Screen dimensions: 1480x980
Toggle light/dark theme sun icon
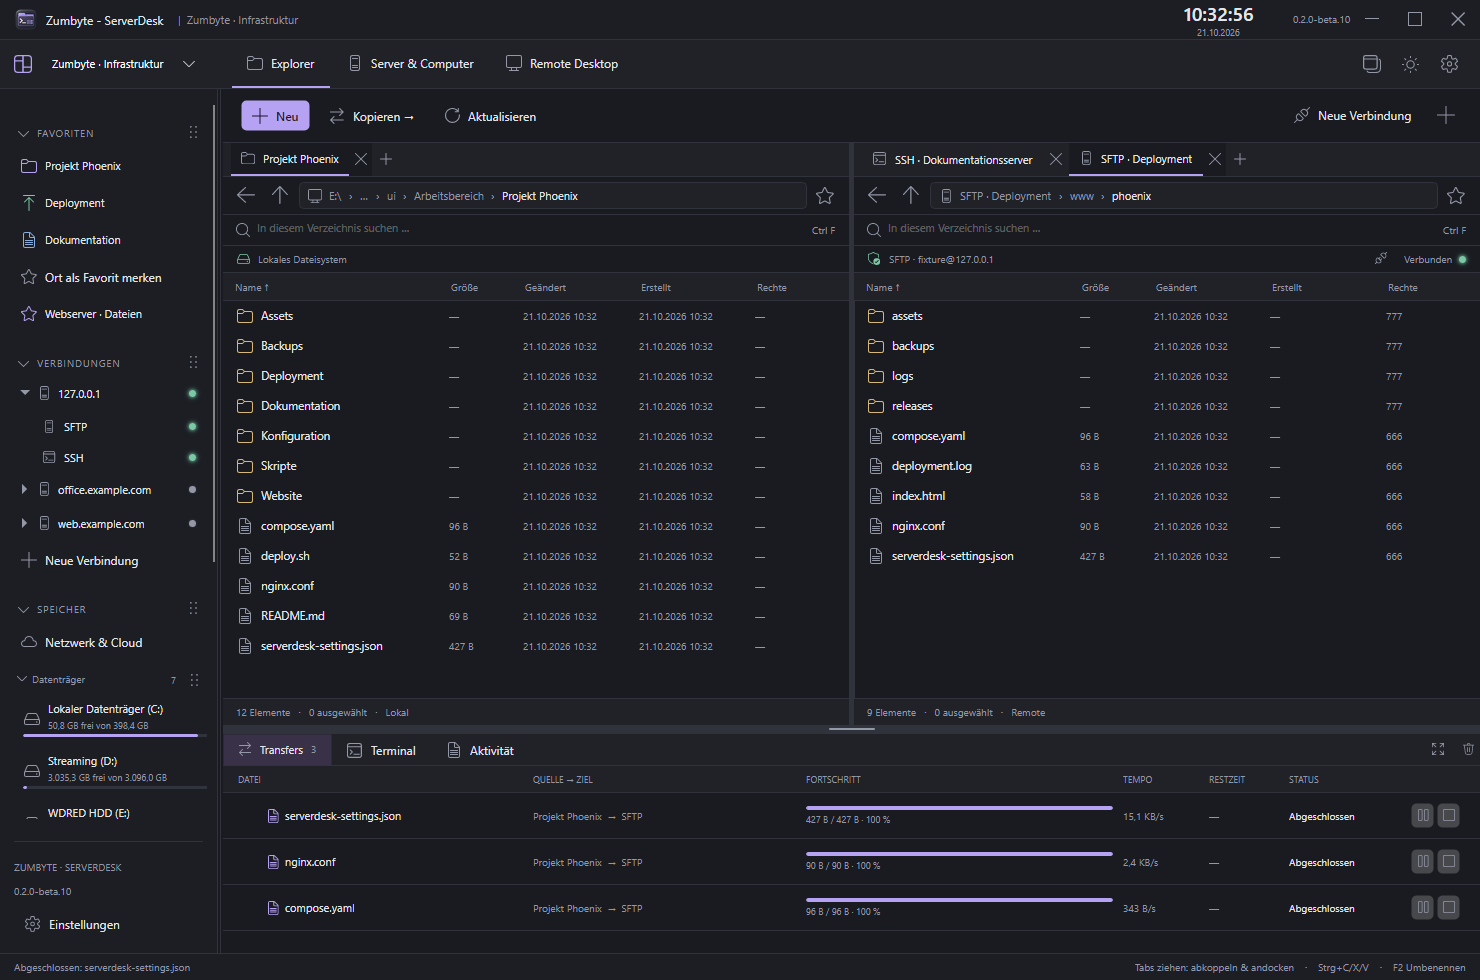coord(1410,64)
